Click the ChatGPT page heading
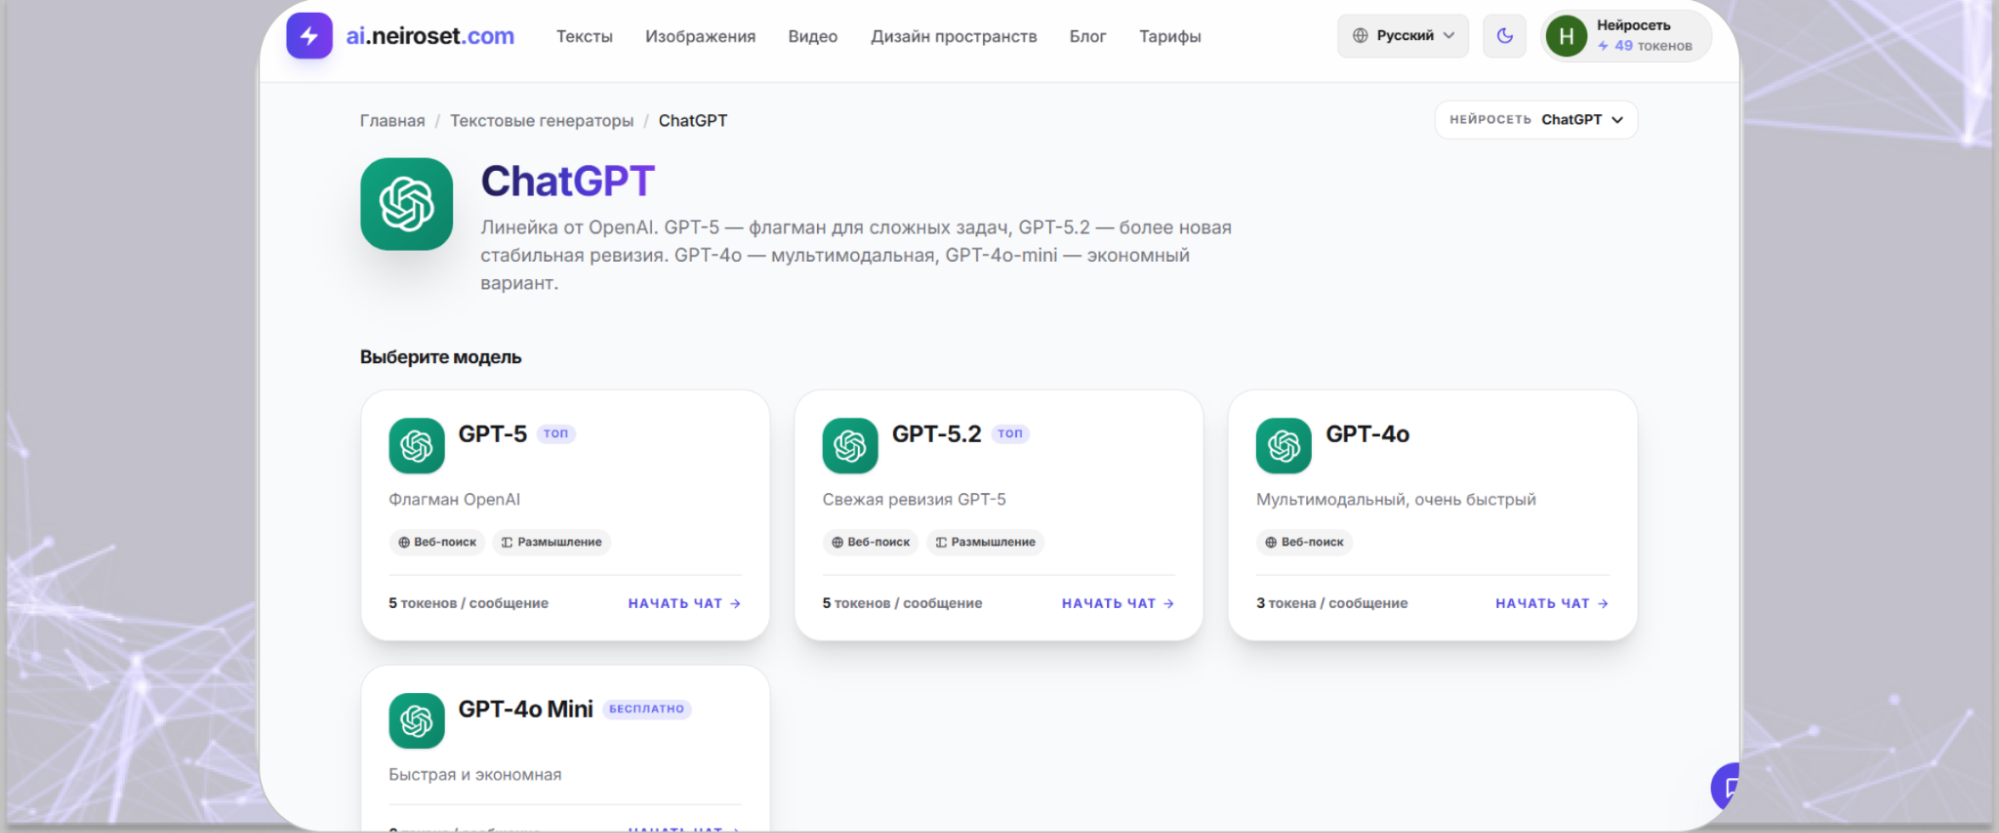The height and width of the screenshot is (833, 1999). pyautogui.click(x=568, y=181)
